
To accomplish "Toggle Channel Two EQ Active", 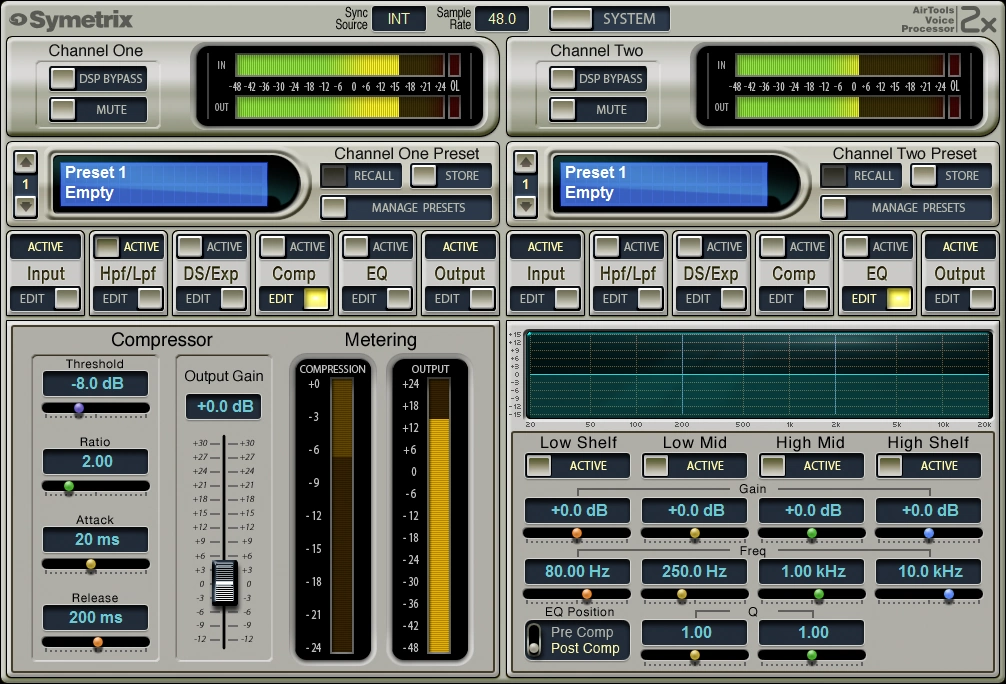I will point(877,247).
